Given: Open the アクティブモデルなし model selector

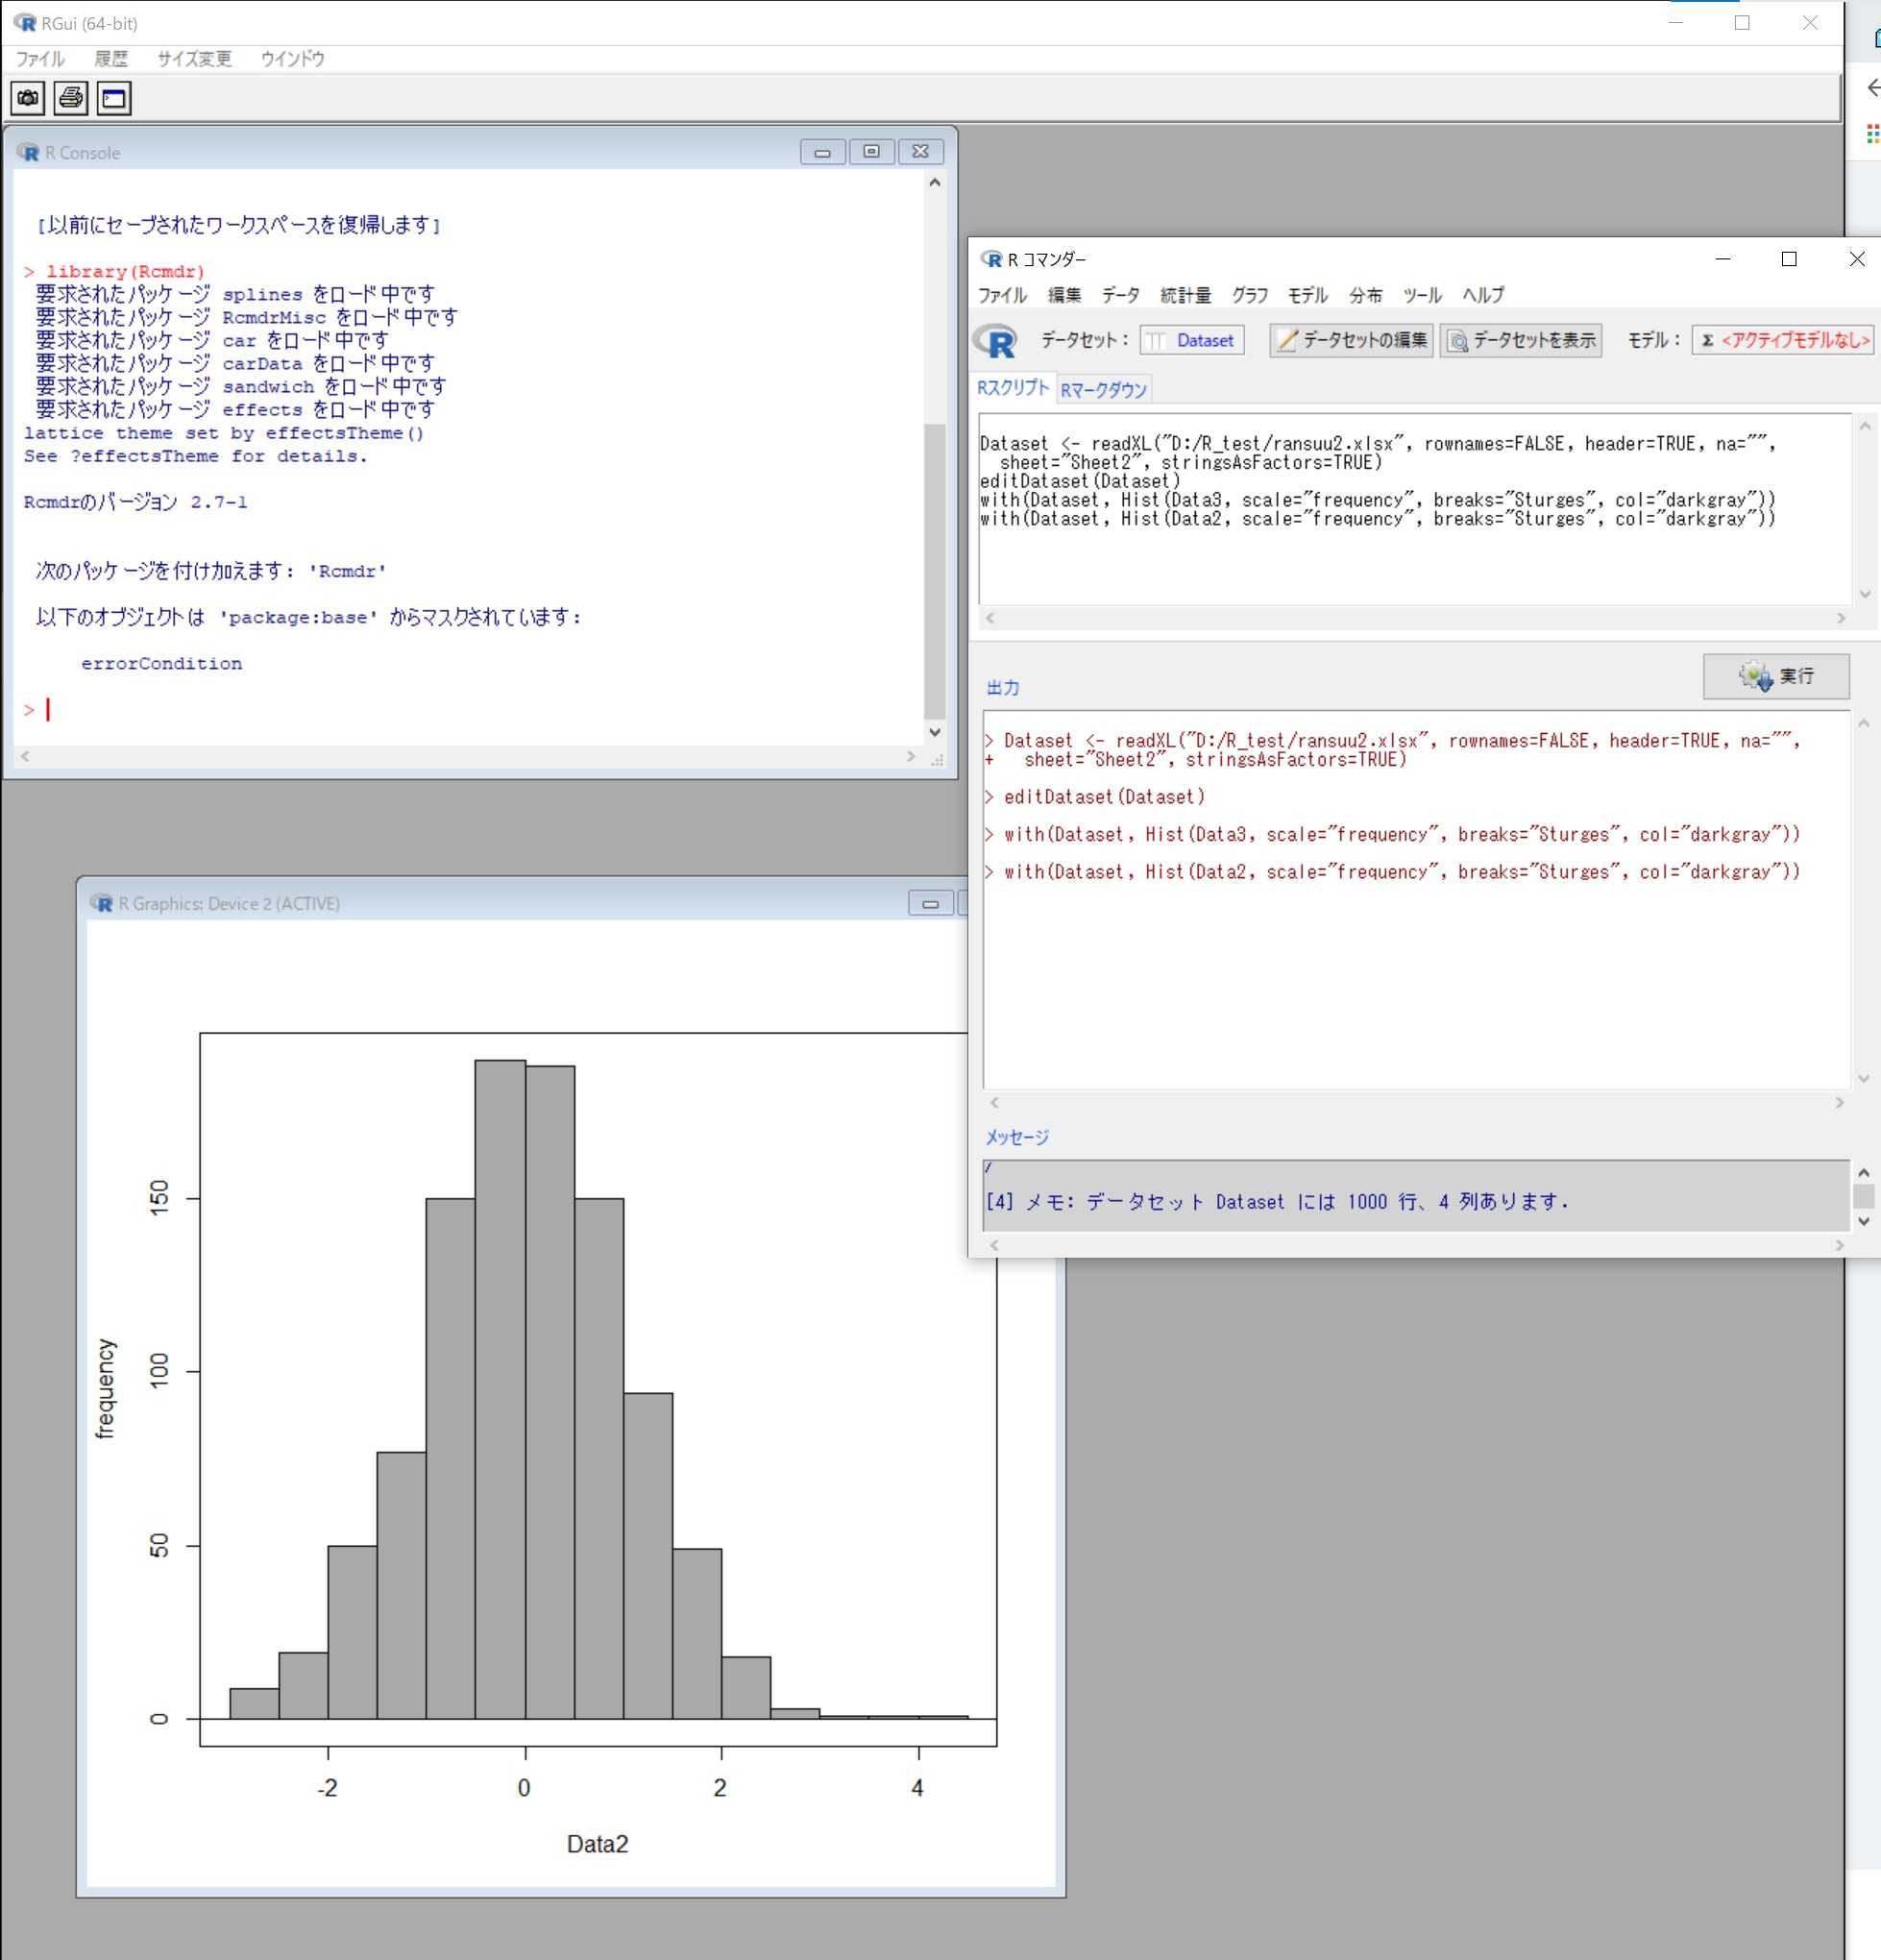Looking at the screenshot, I should click(1783, 341).
